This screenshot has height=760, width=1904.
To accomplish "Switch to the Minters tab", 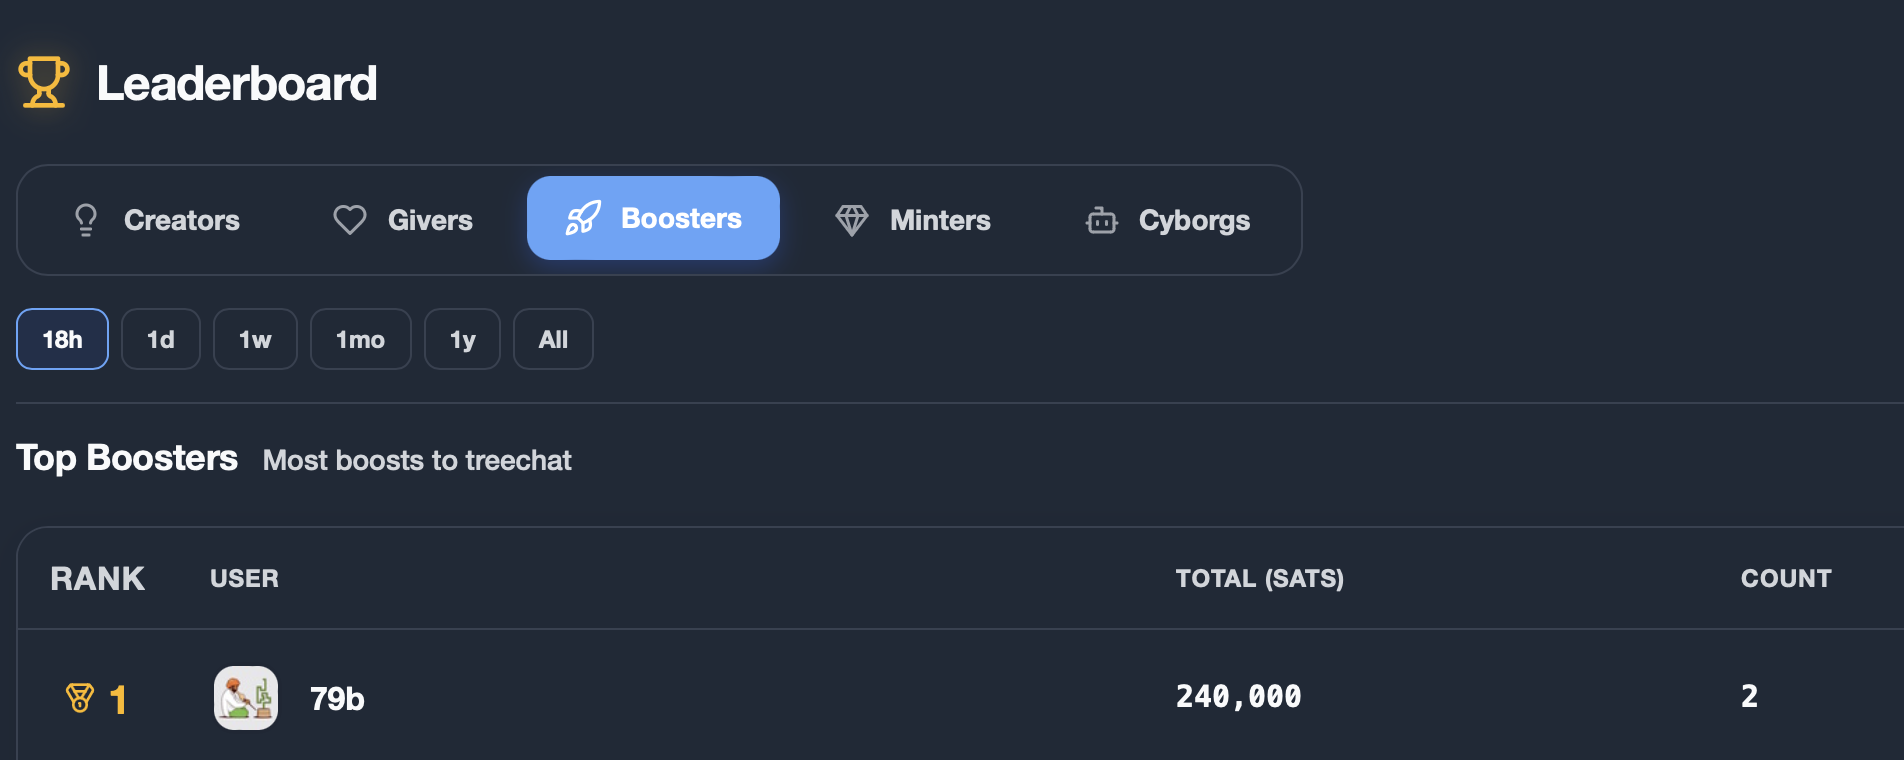I will [912, 220].
